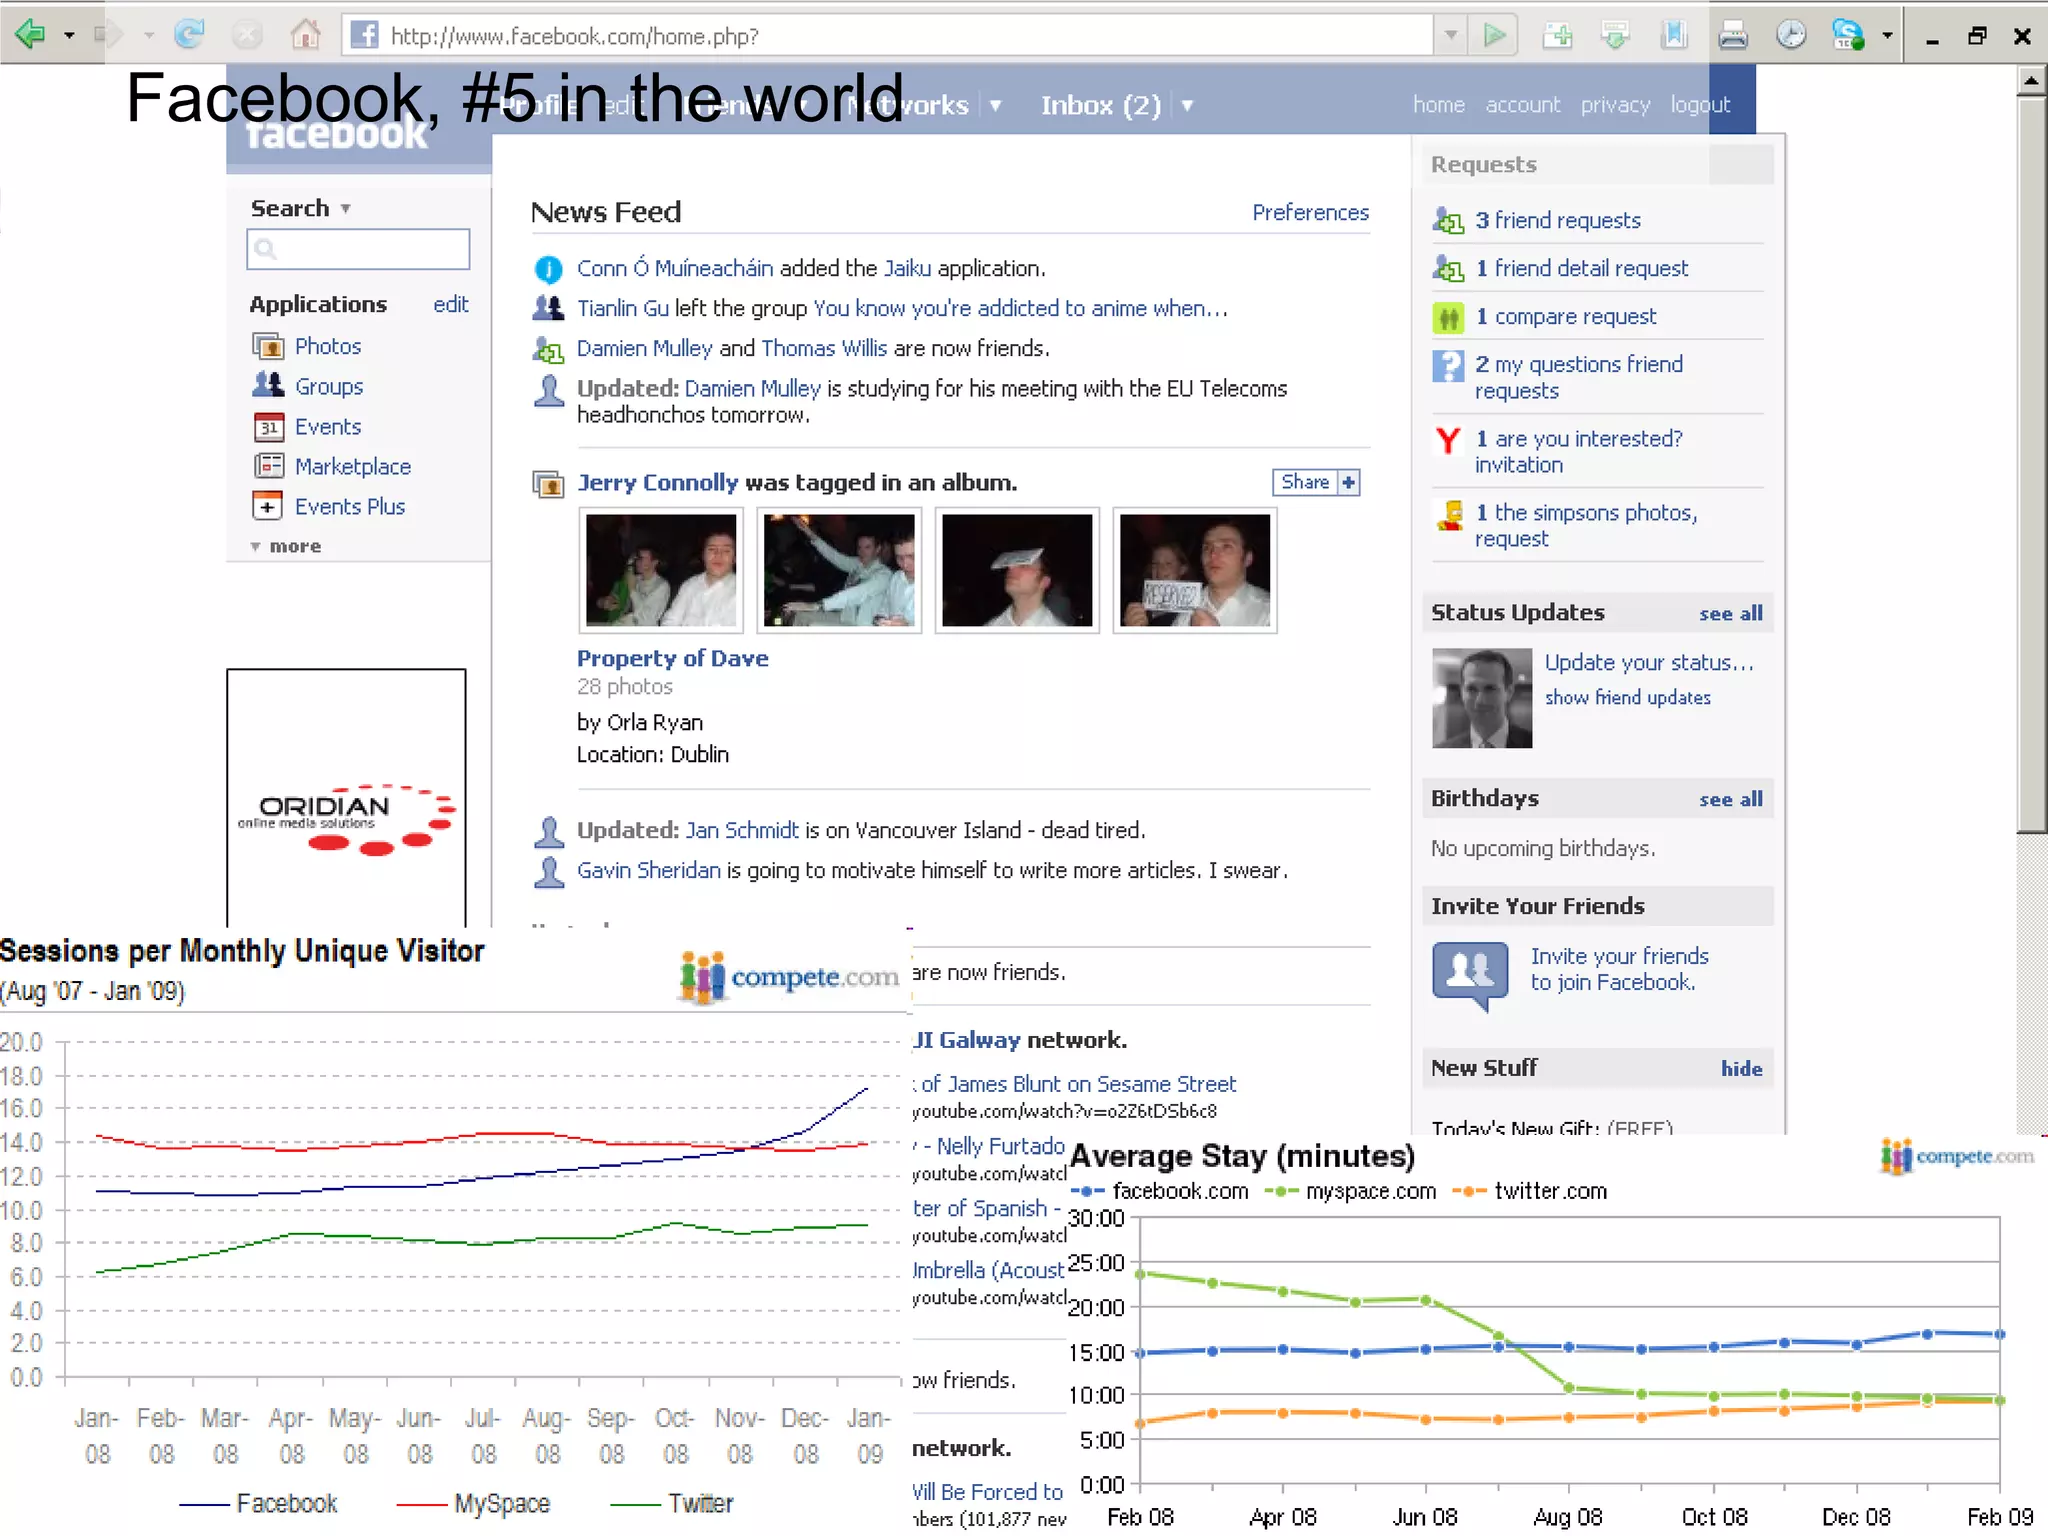Open James Blunt on Sesame Street link
2048x1536 pixels.
(1075, 1084)
